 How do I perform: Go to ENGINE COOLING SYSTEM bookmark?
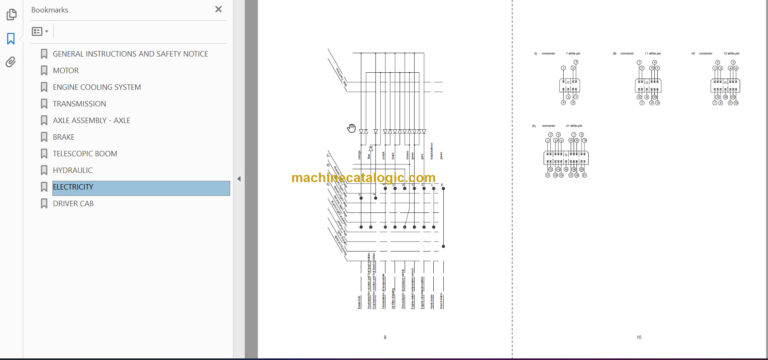[x=97, y=87]
